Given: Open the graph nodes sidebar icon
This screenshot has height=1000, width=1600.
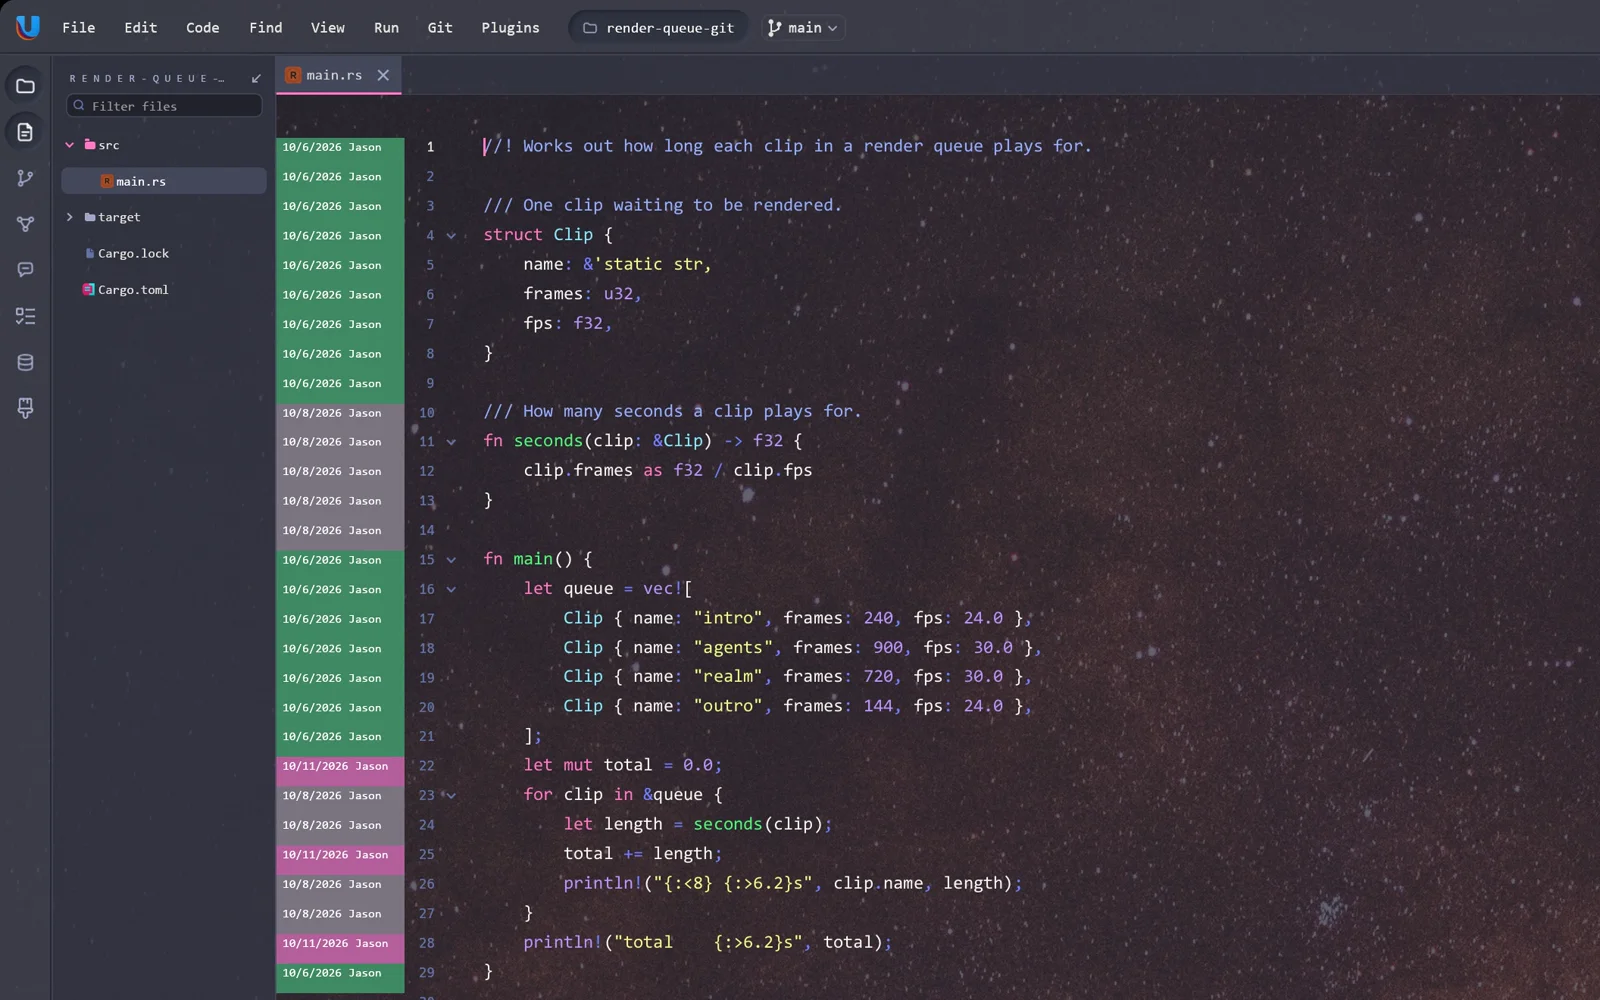Looking at the screenshot, I should (26, 224).
